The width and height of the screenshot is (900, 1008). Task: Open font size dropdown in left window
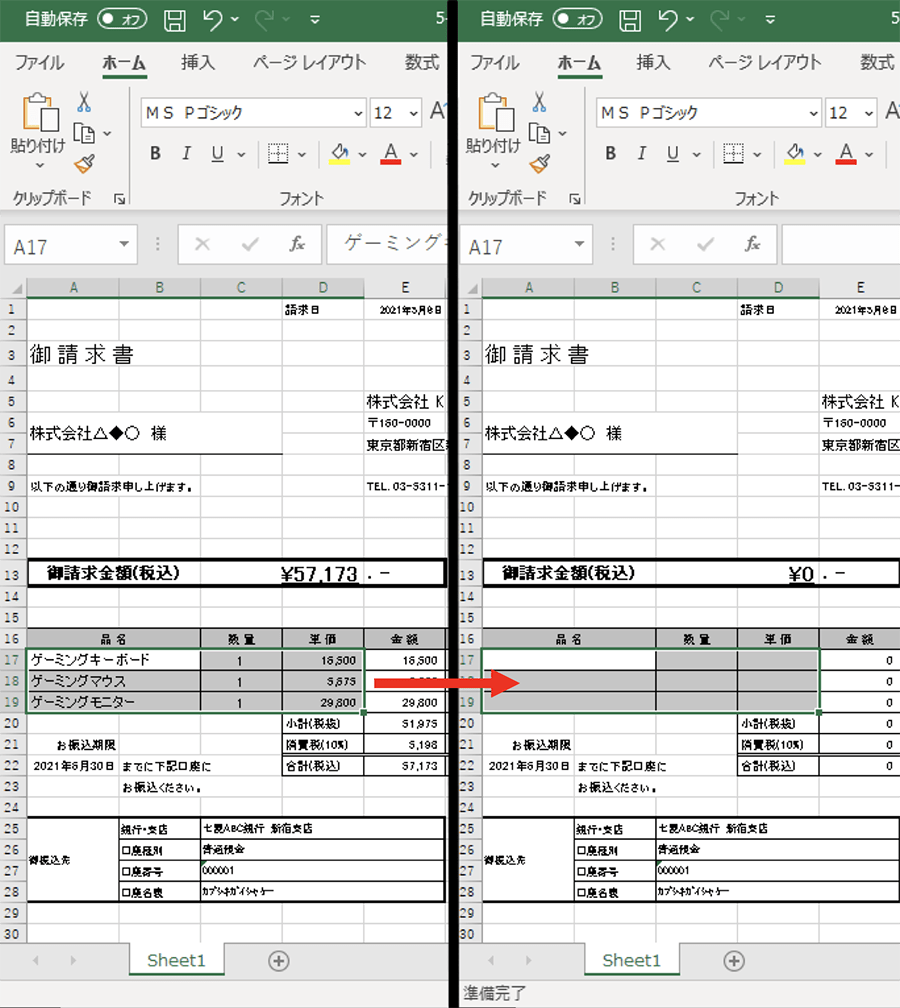414,114
